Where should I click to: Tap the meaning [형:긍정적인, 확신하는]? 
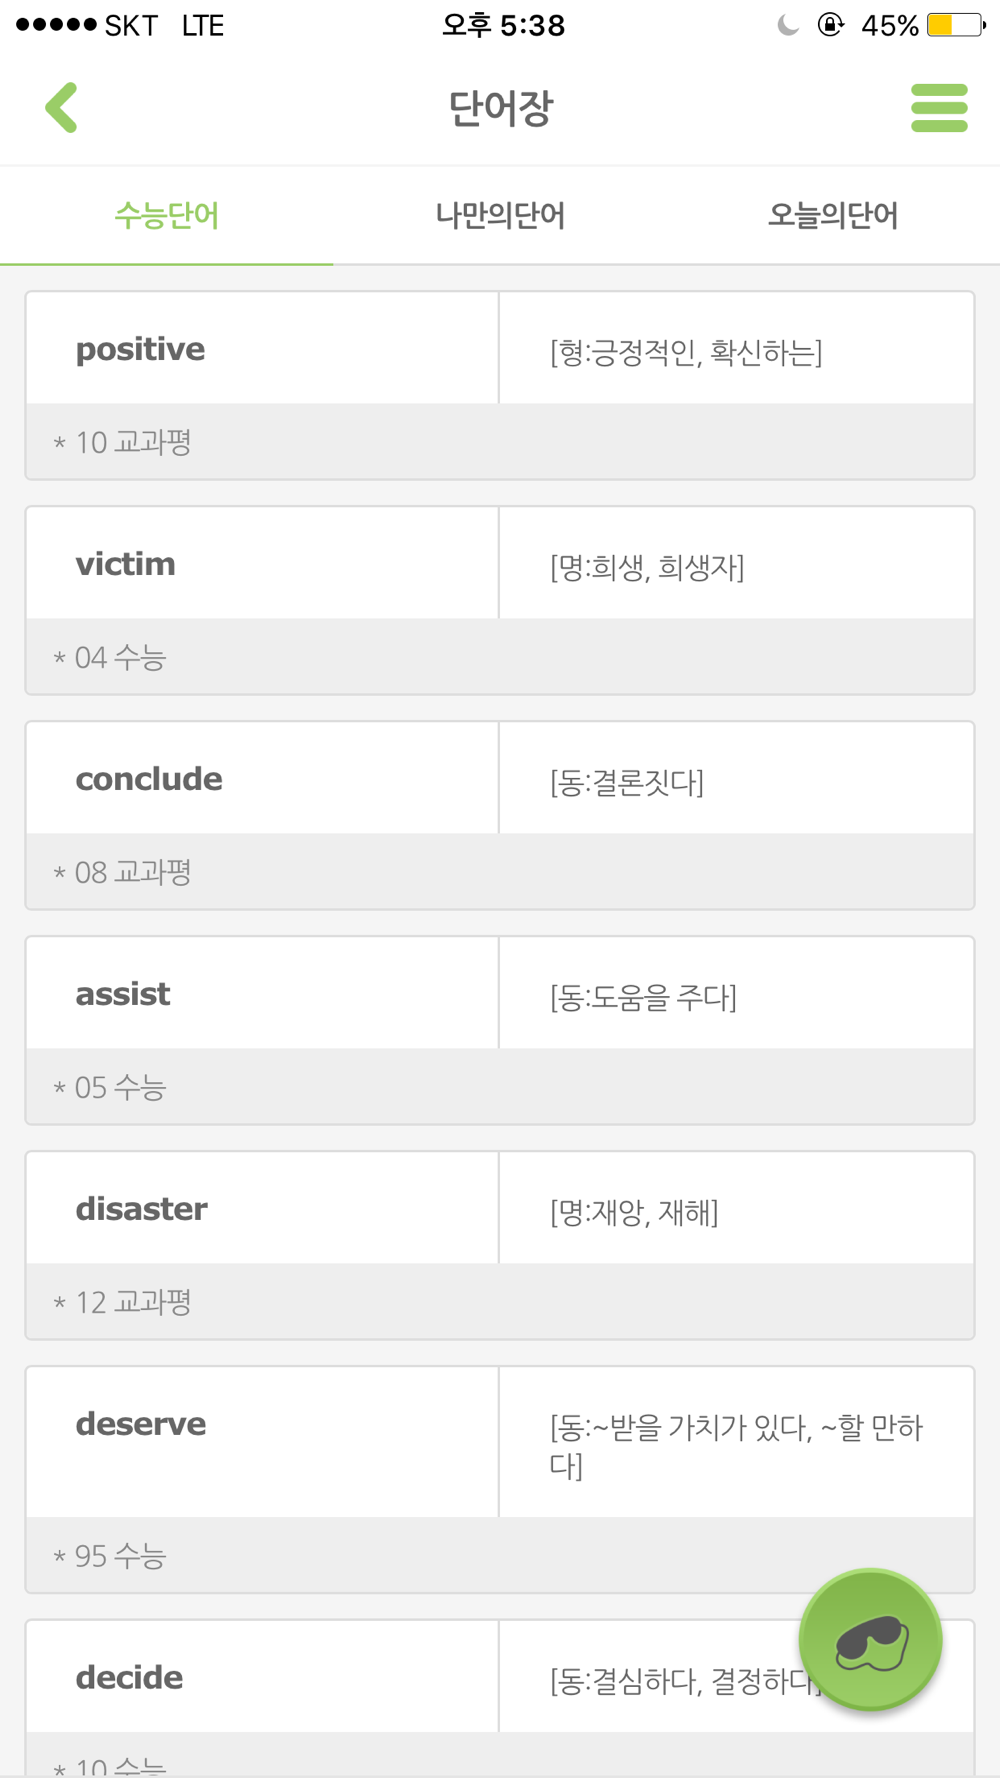tap(686, 352)
